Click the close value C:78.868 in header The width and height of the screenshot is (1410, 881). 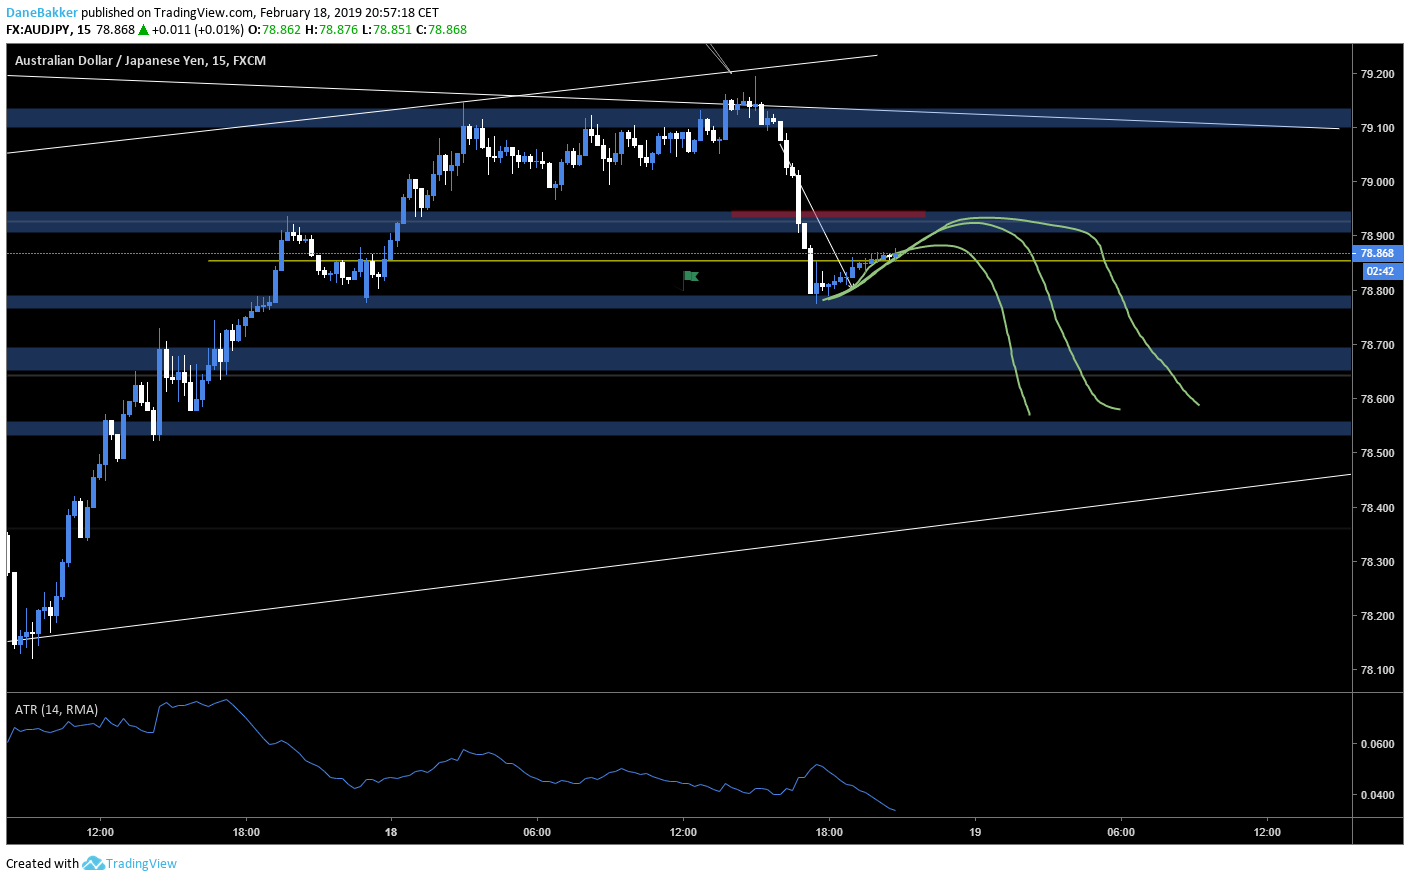coord(441,29)
